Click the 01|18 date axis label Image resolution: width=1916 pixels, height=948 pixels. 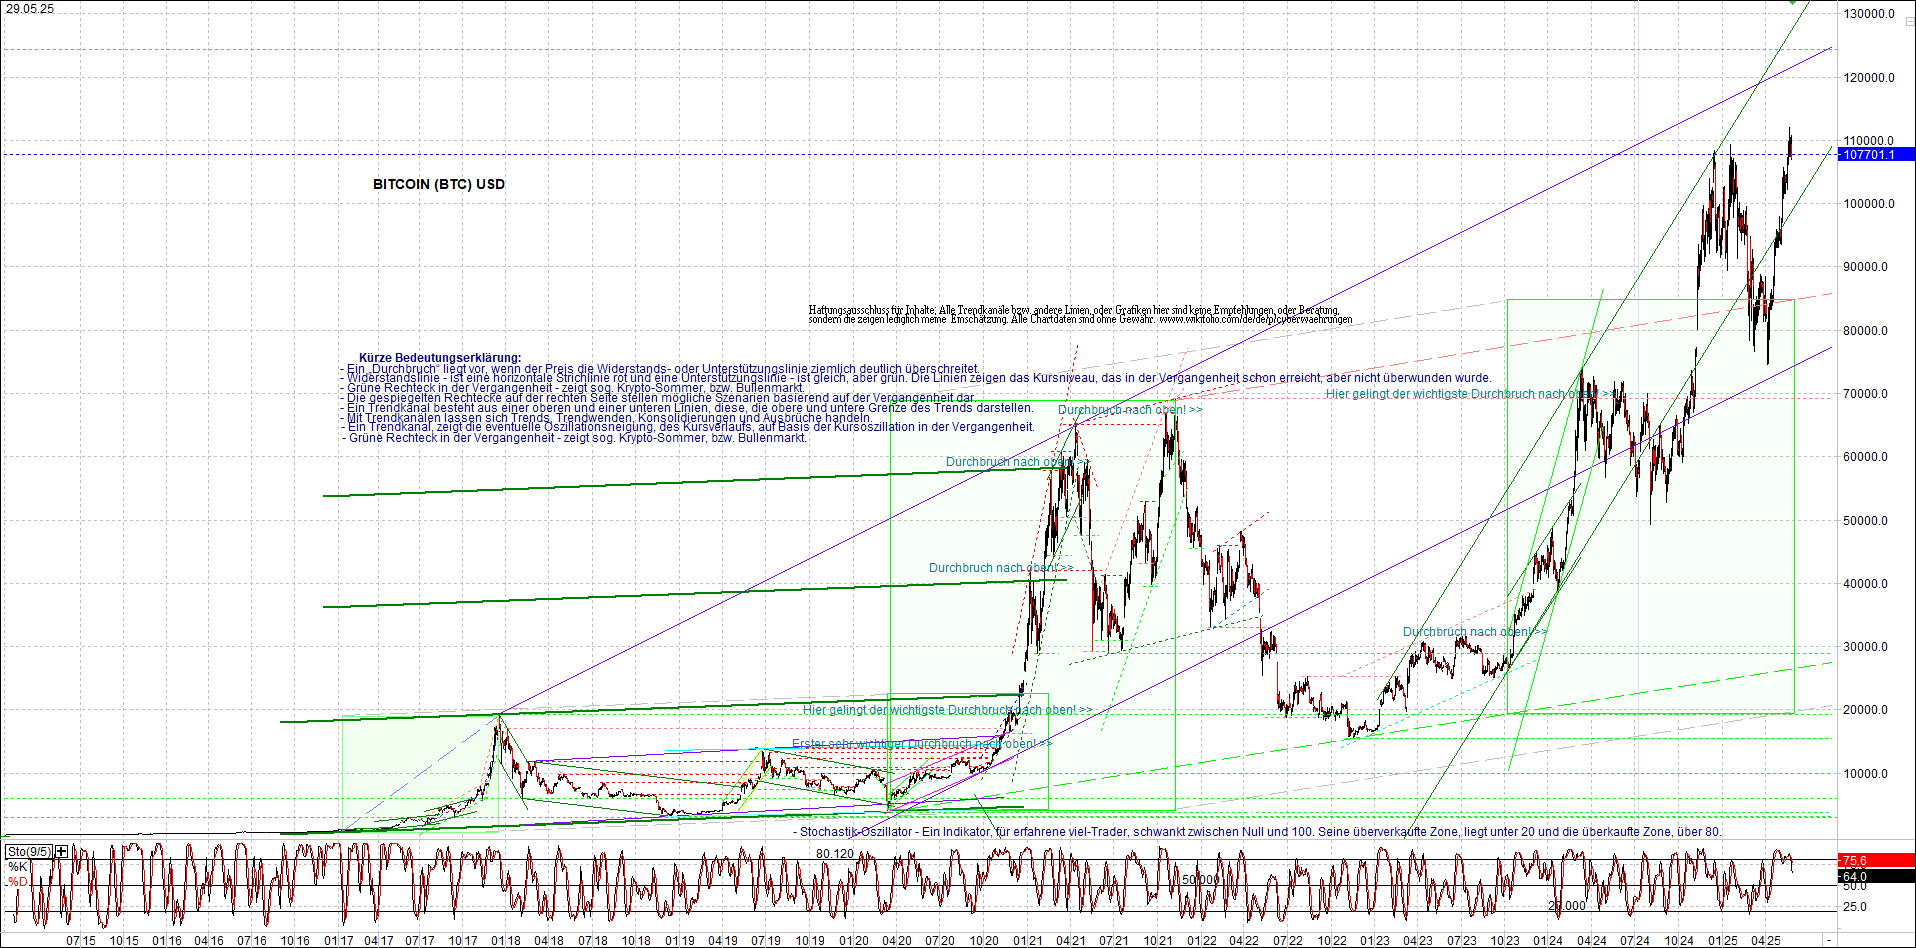pos(506,941)
